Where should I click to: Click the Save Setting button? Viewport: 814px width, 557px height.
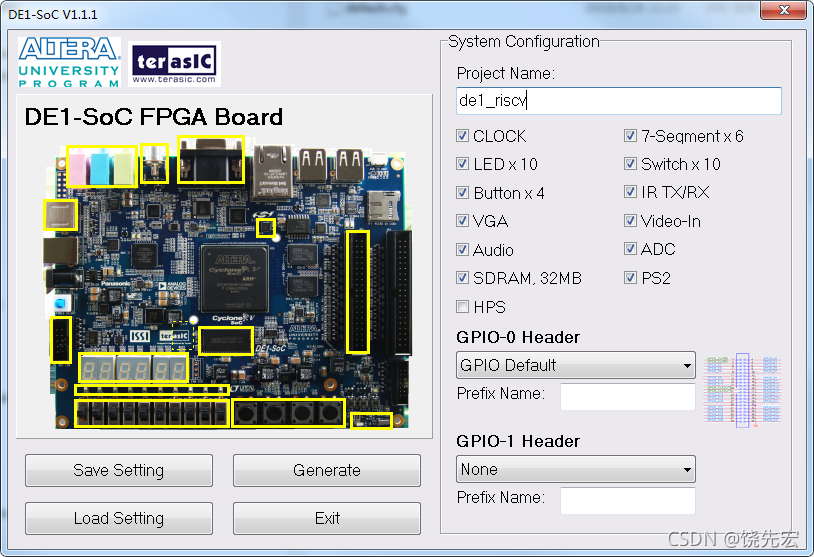(x=119, y=470)
